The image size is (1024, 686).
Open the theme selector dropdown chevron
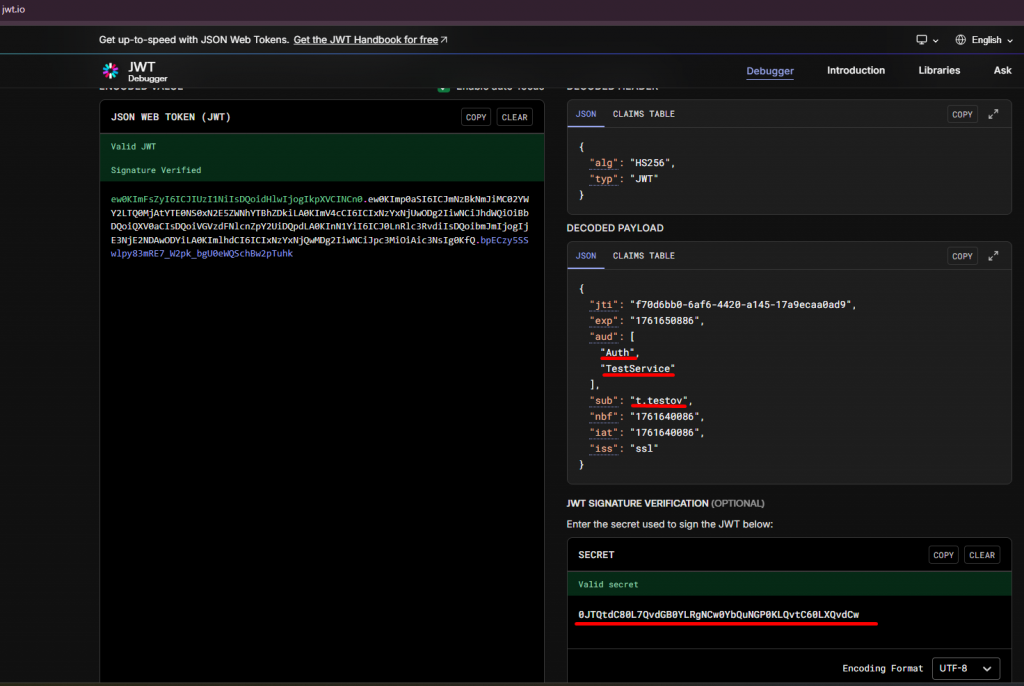(x=936, y=40)
